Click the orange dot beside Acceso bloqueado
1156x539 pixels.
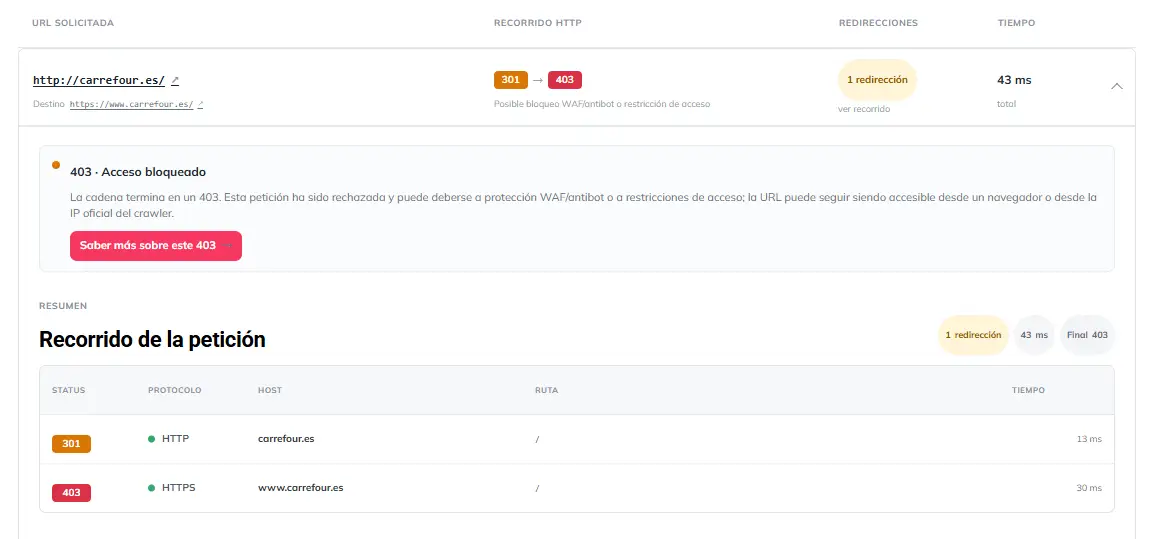tap(56, 165)
